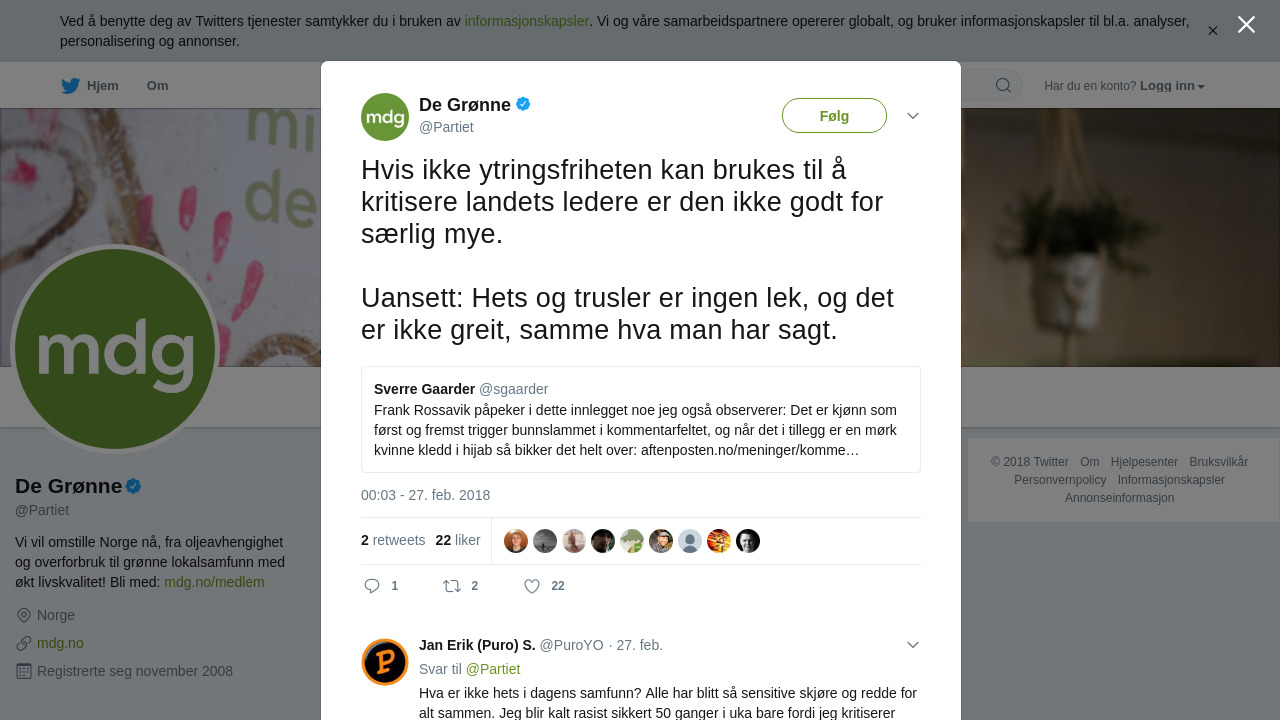The image size is (1280, 720).
Task: Open De Grønne mdg avatar in tweet
Action: pos(385,117)
